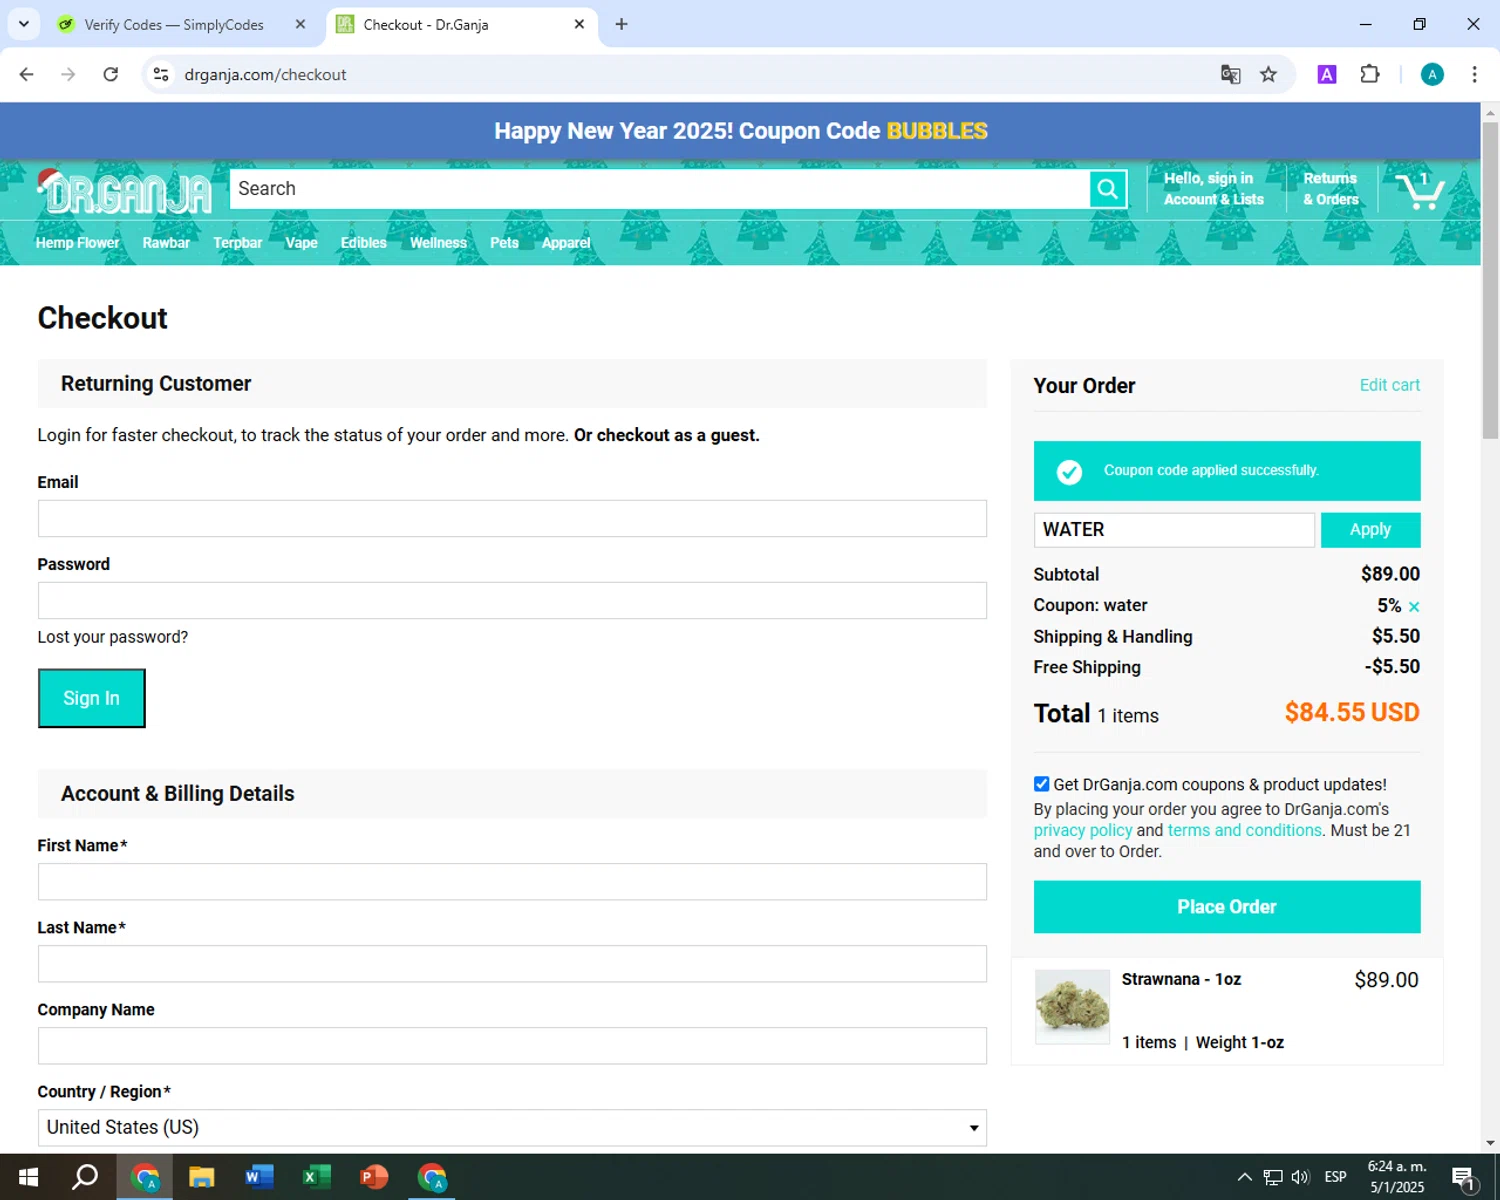Open the terms and conditions link

1244,830
